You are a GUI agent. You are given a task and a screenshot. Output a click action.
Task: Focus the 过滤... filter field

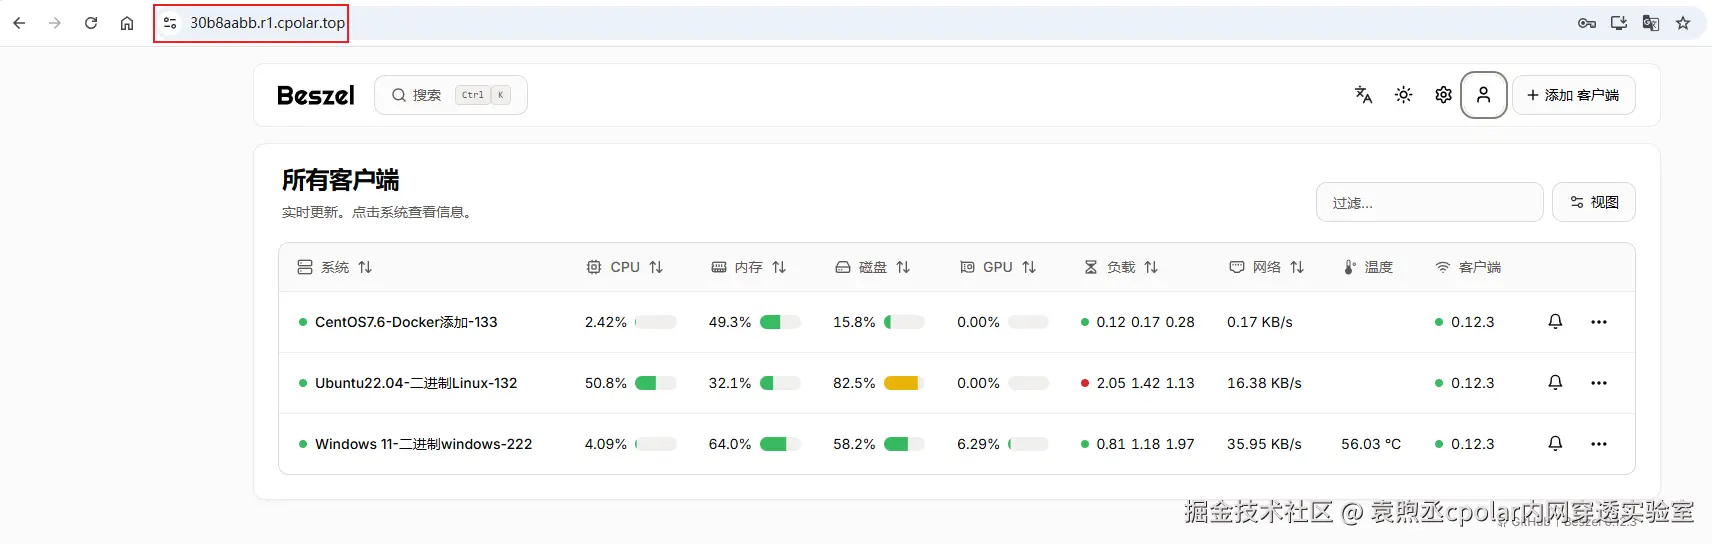coord(1429,202)
